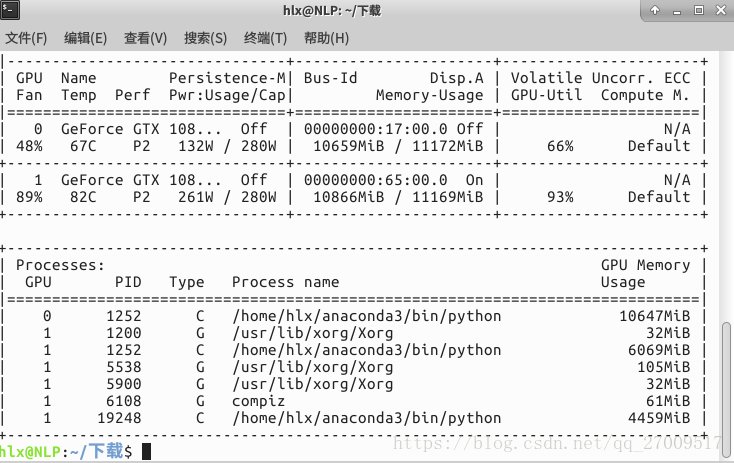This screenshot has width=734, height=463.
Task: Maximize the terminal window
Action: [x=699, y=10]
